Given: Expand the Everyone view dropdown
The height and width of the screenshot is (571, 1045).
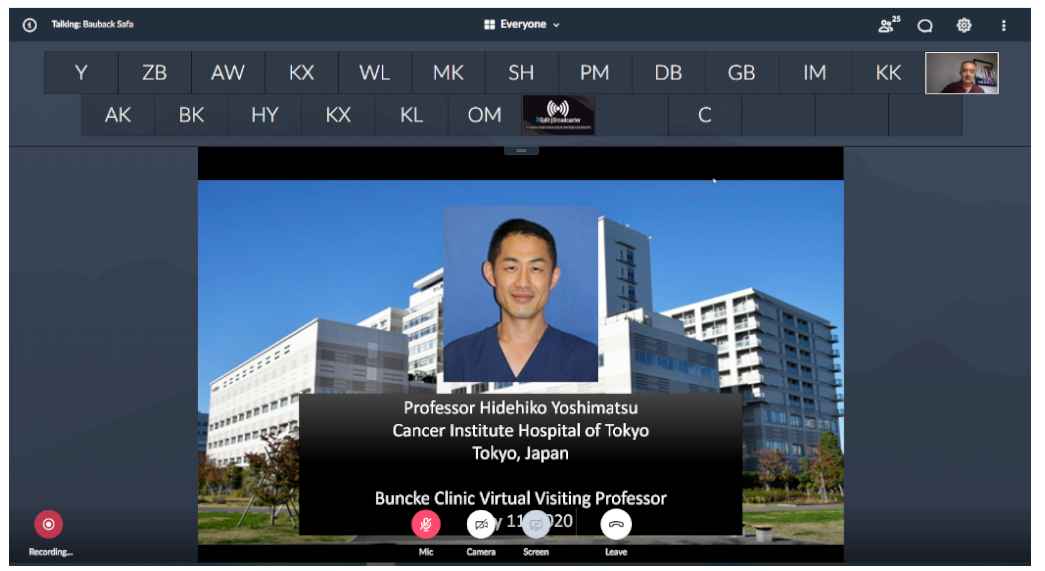Looking at the screenshot, I should coord(522,25).
